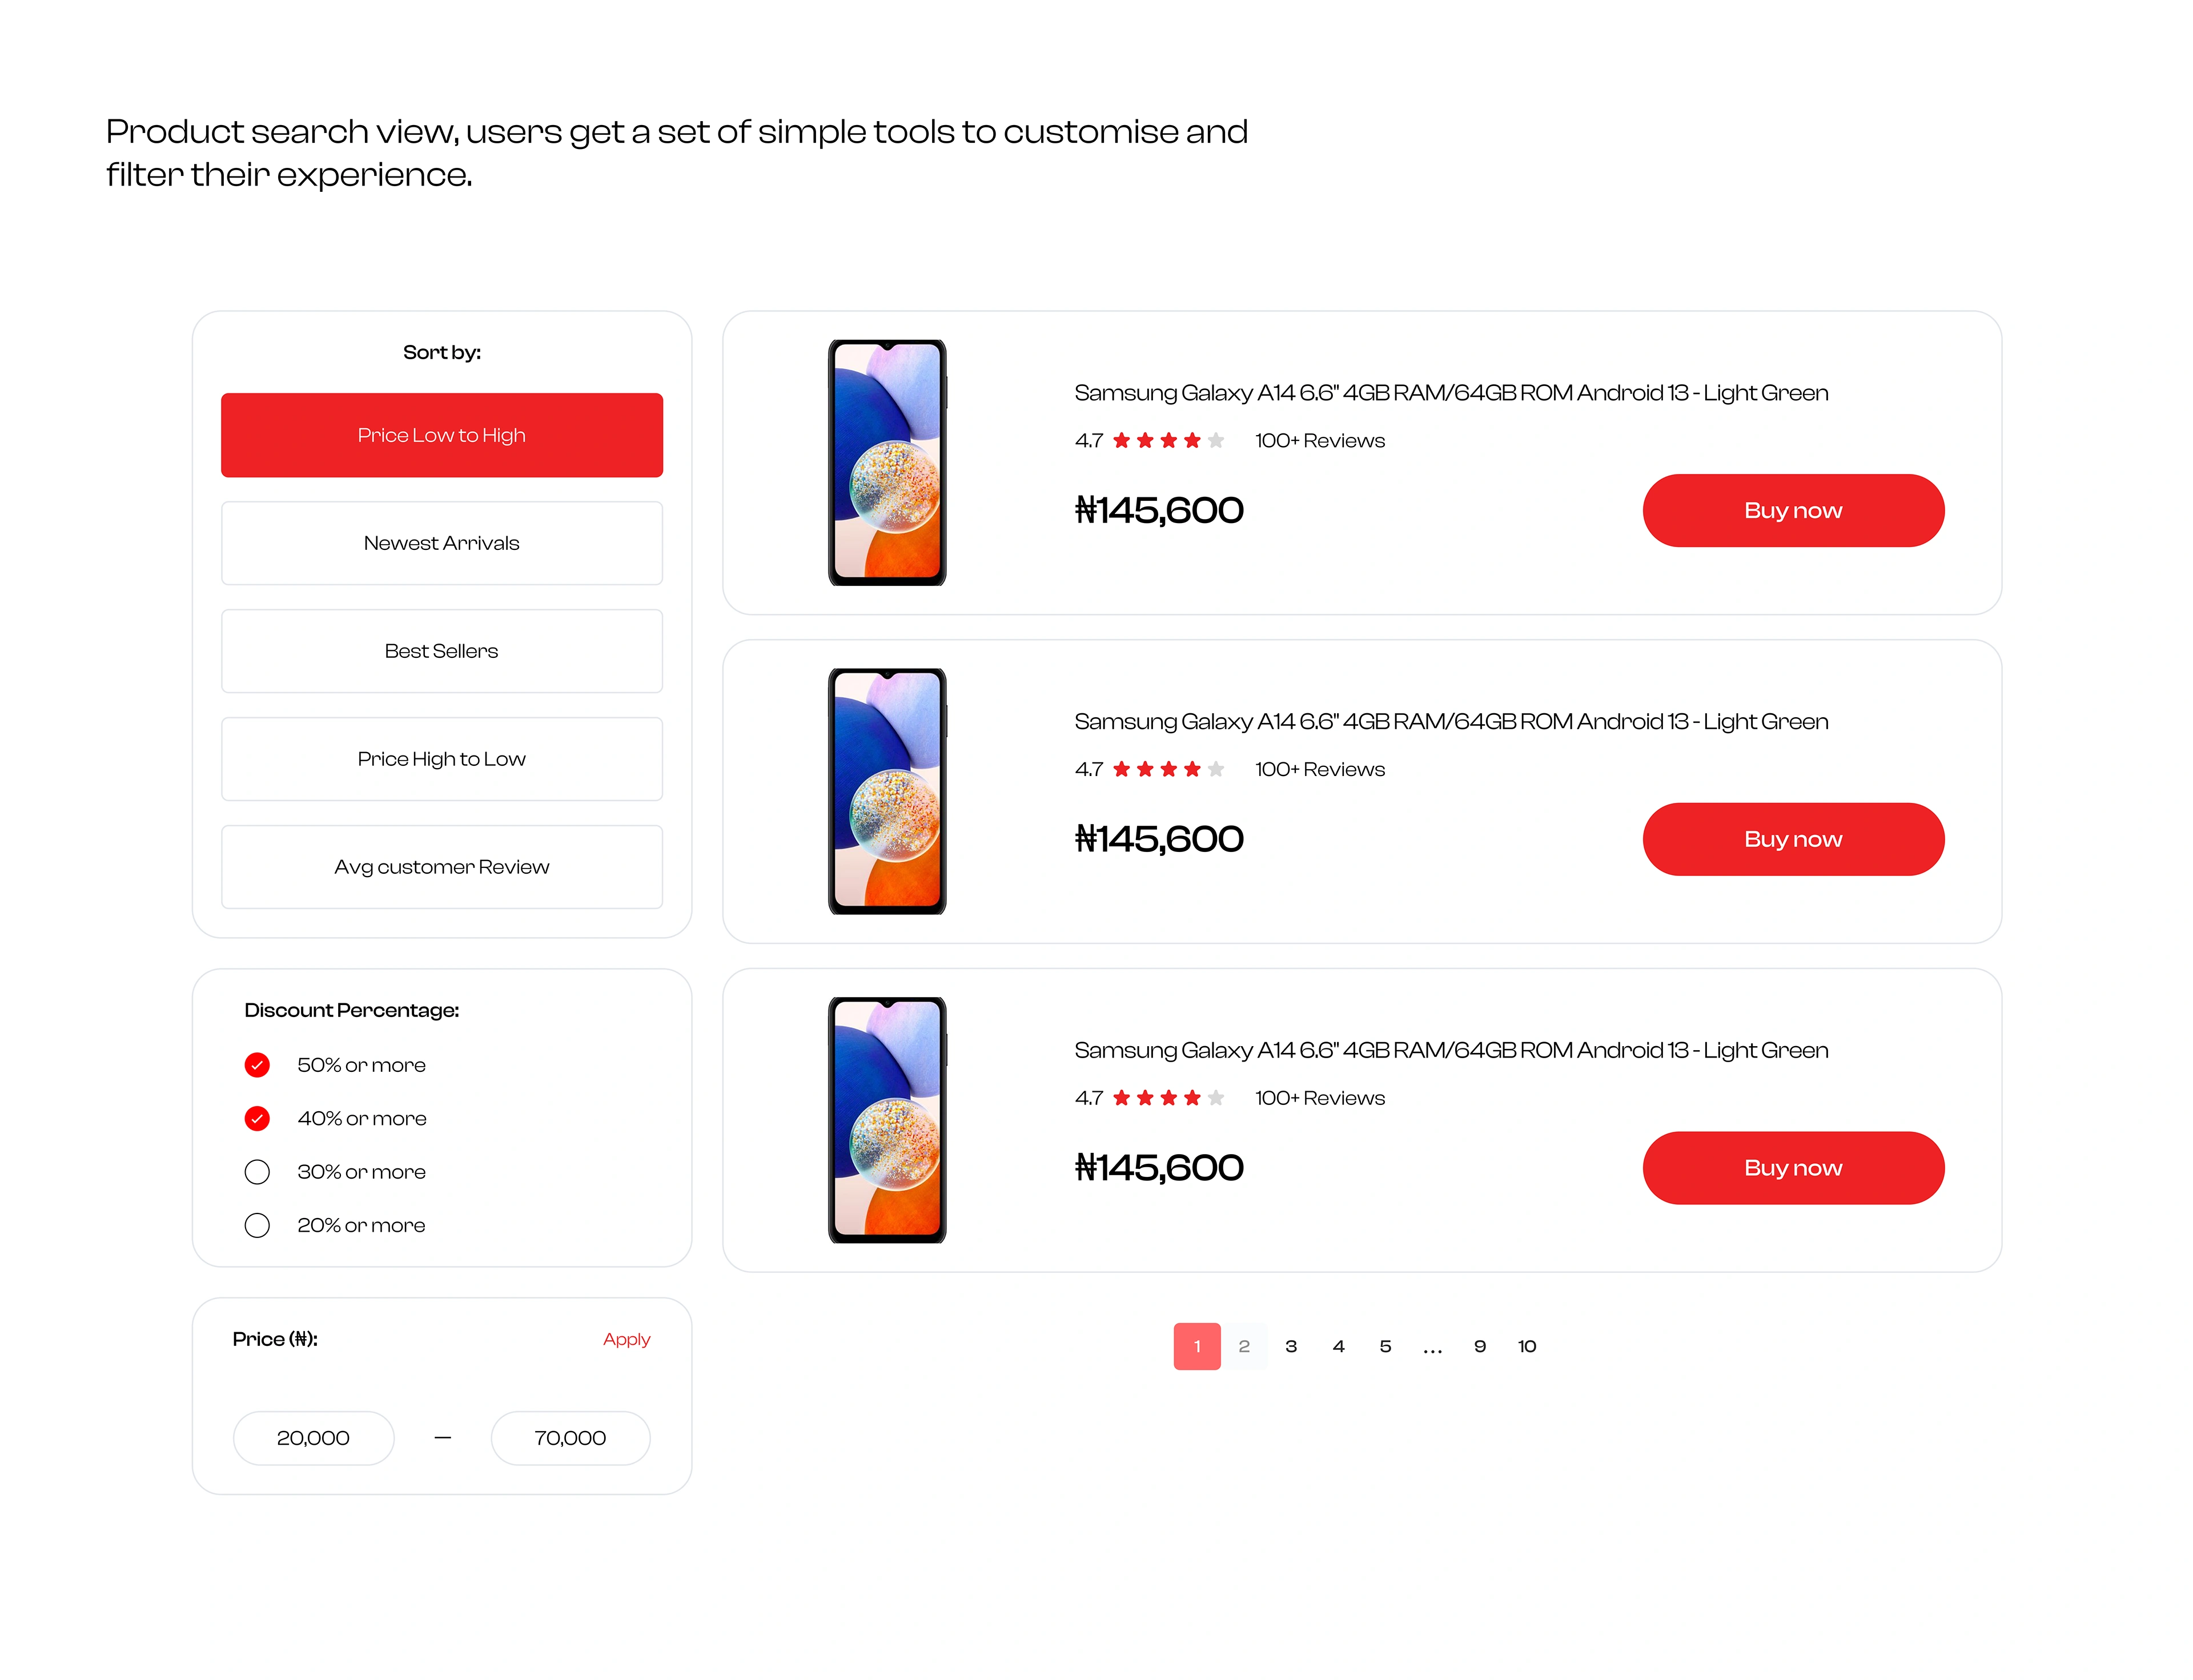
Task: Click Apply link in Price filter
Action: [626, 1339]
